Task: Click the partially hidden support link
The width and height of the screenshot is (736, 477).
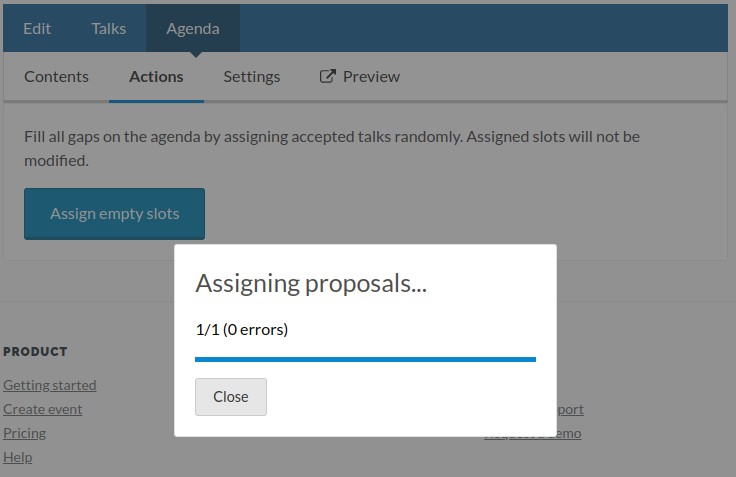Action: [570, 410]
